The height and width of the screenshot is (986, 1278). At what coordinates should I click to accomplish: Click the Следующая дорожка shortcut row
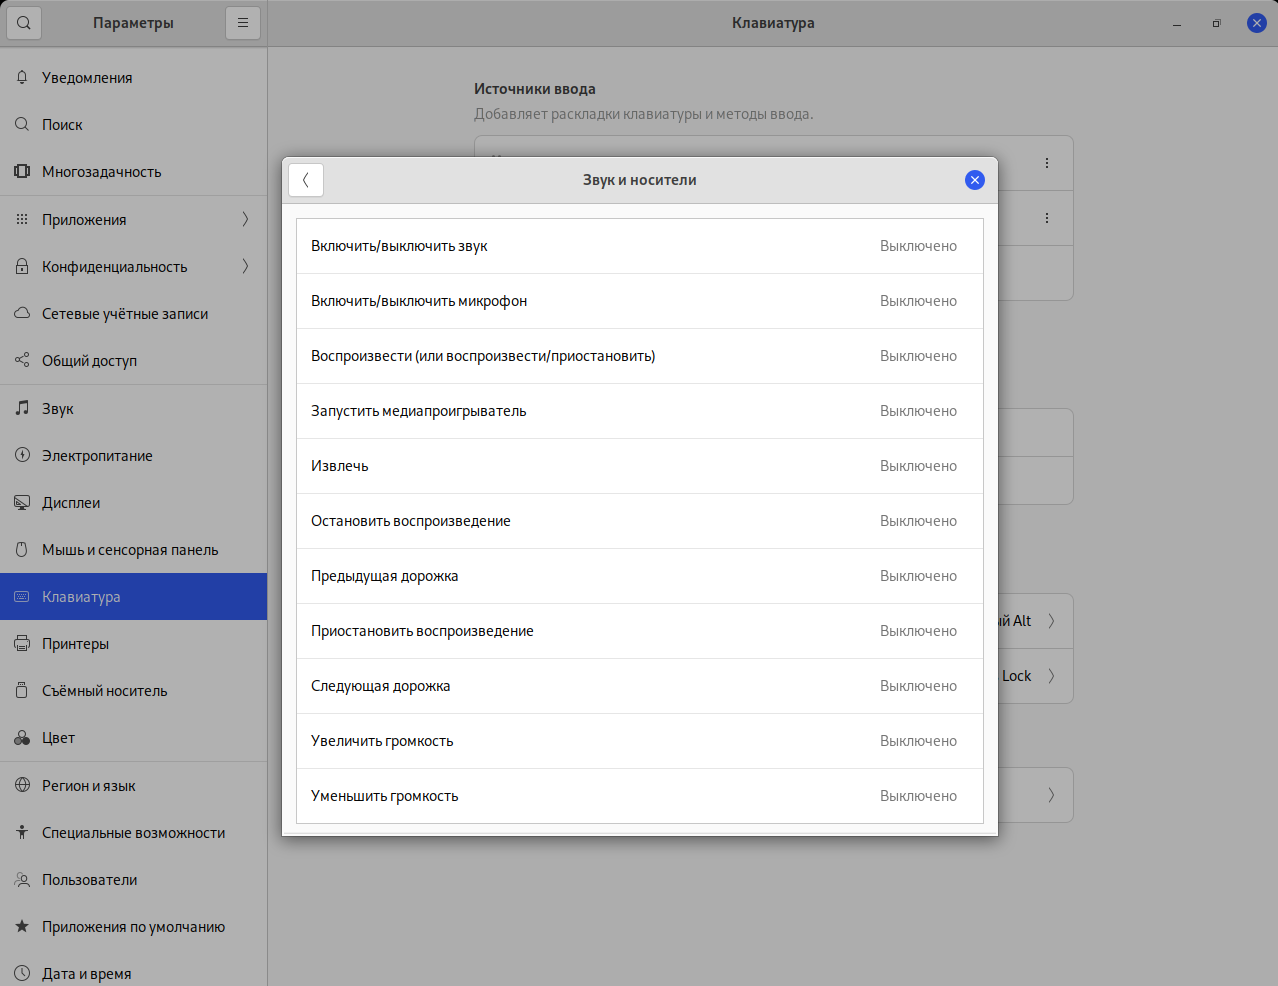click(639, 686)
